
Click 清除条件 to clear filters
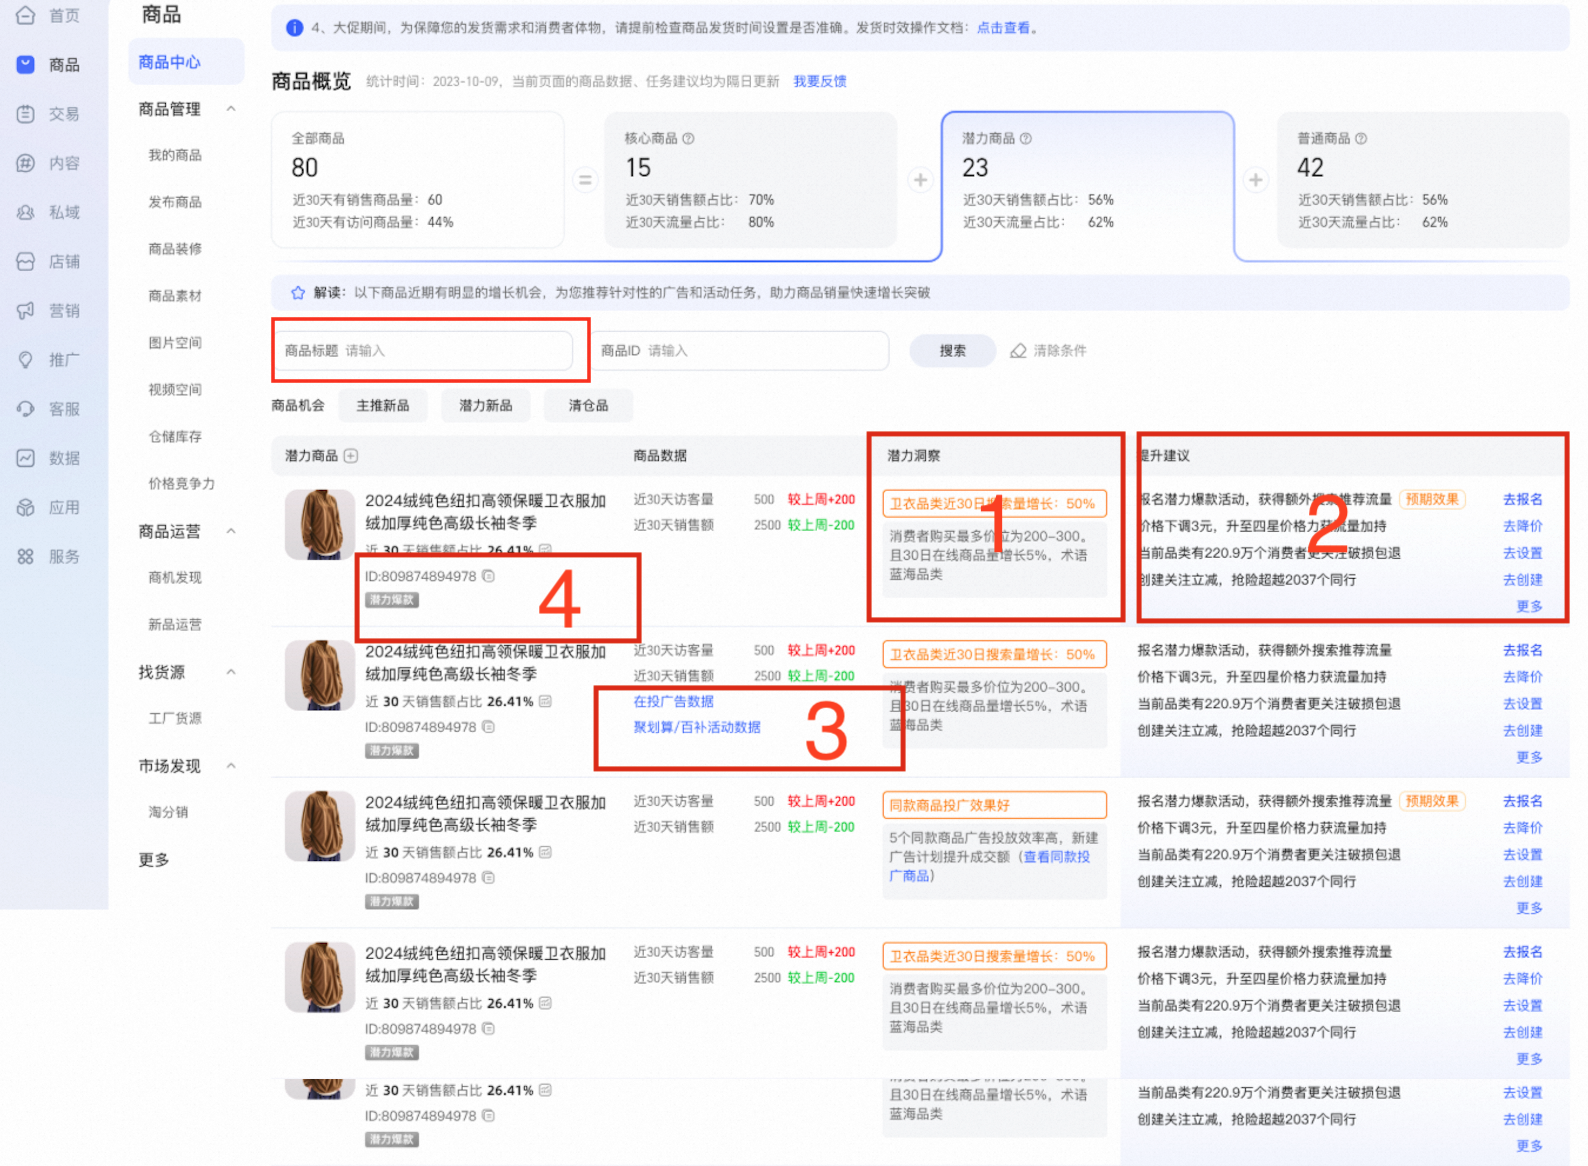(x=1049, y=351)
